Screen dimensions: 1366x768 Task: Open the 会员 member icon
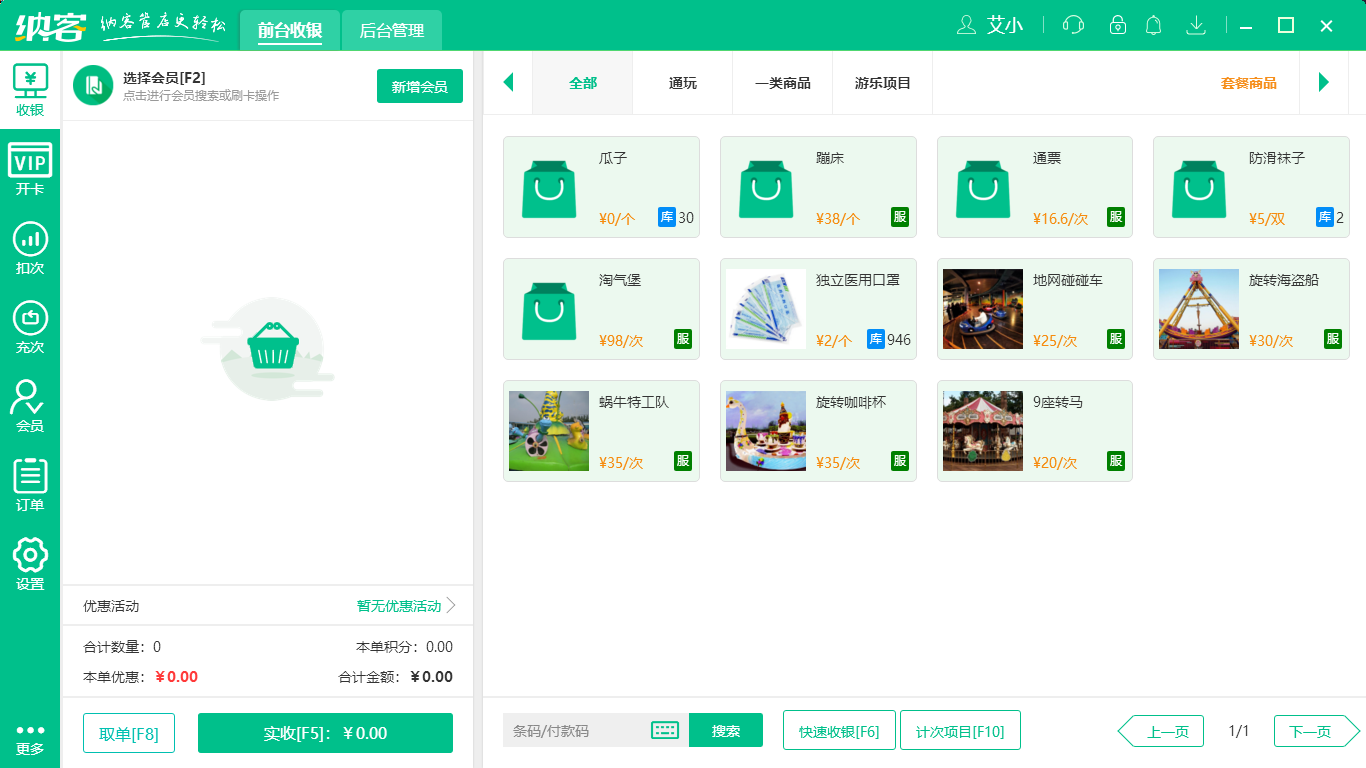click(29, 400)
